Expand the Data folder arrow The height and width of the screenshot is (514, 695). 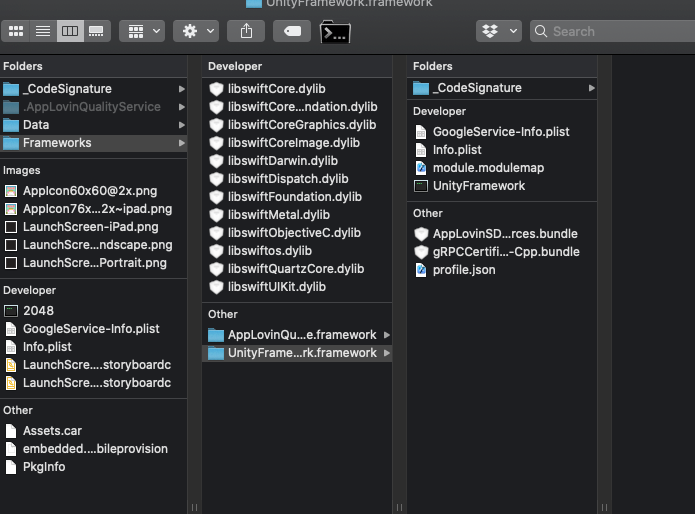pyautogui.click(x=181, y=125)
